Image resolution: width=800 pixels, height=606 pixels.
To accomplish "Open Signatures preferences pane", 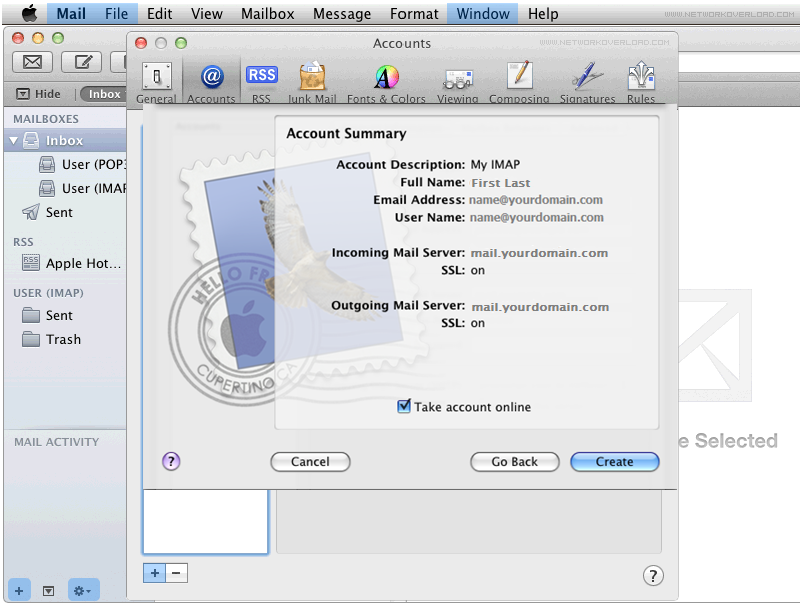I will pyautogui.click(x=587, y=83).
